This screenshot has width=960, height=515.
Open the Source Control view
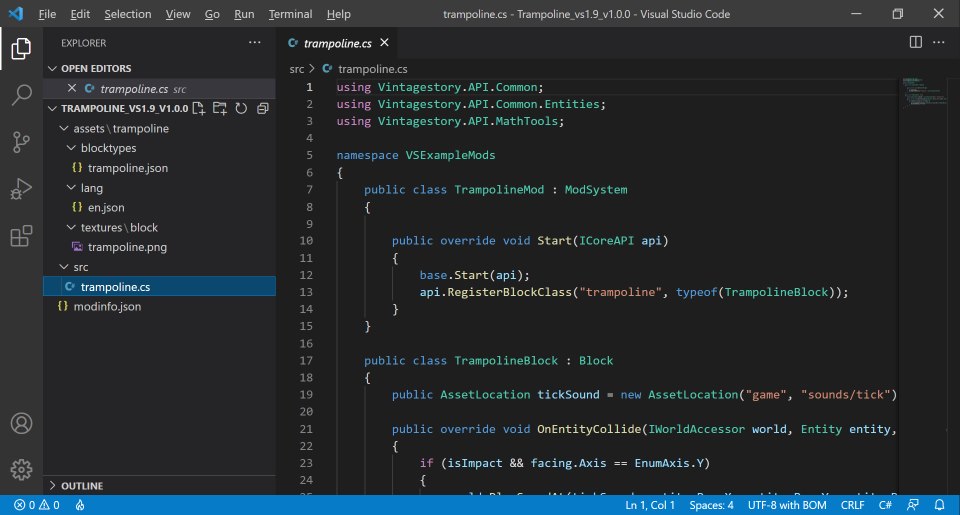click(21, 142)
